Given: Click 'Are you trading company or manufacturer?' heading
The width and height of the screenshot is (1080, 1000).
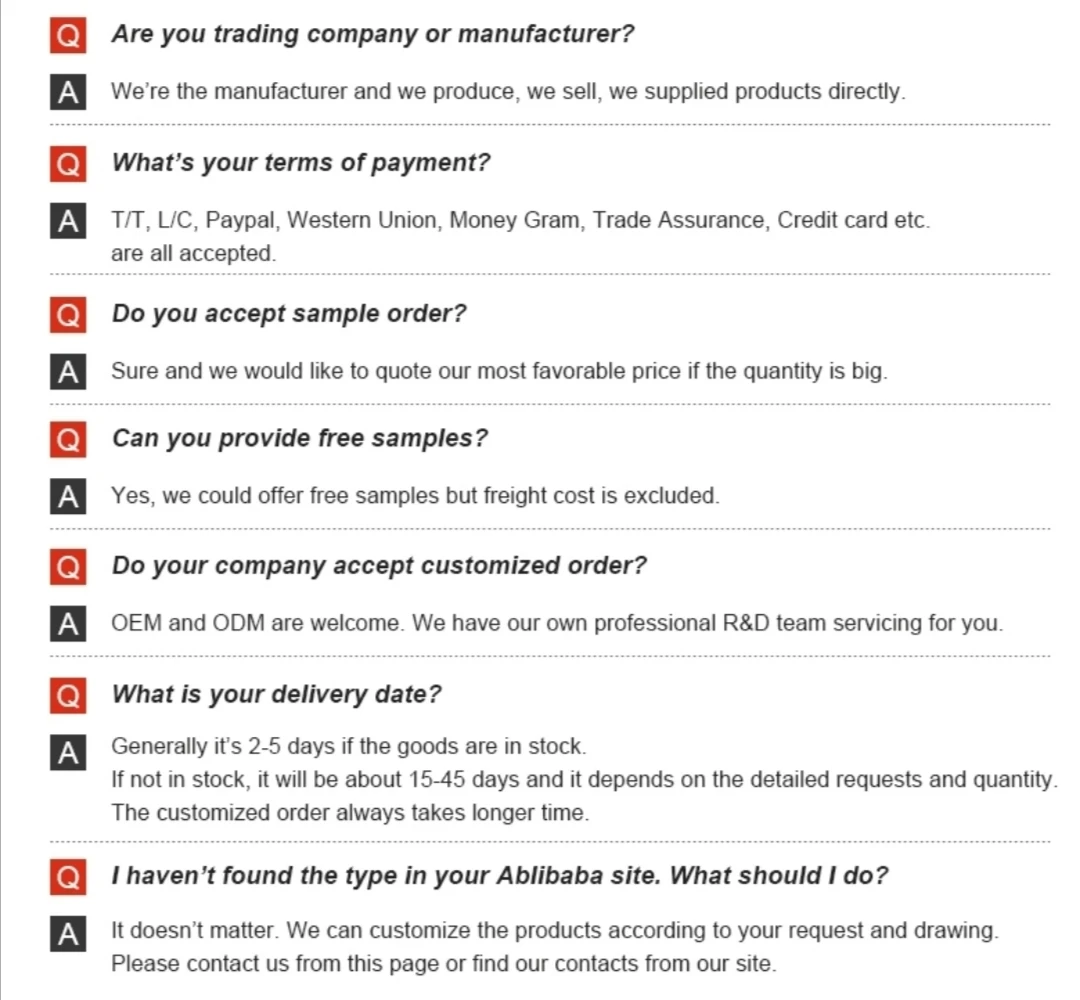Looking at the screenshot, I should point(372,34).
